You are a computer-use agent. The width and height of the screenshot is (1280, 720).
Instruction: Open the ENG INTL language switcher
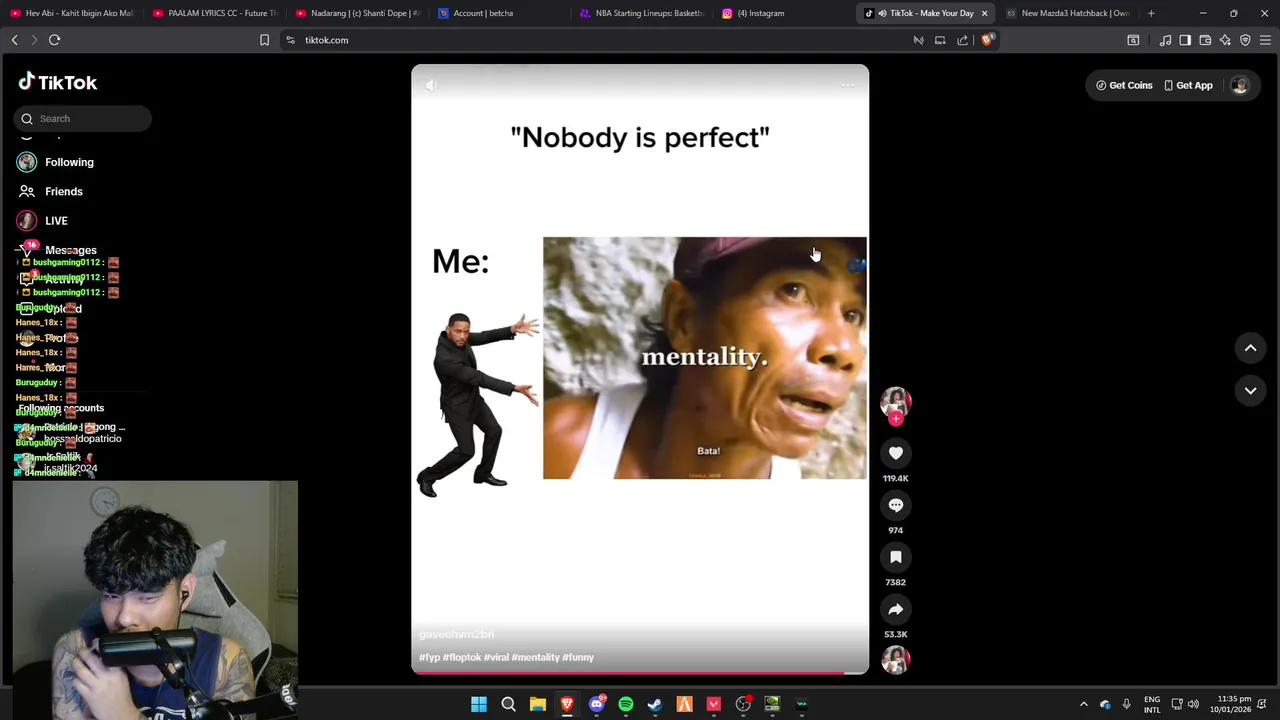1152,704
